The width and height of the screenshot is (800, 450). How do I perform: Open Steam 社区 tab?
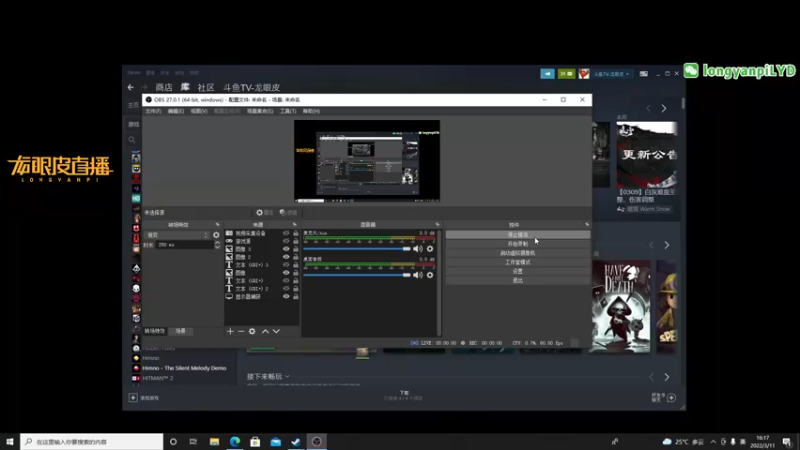pos(206,87)
